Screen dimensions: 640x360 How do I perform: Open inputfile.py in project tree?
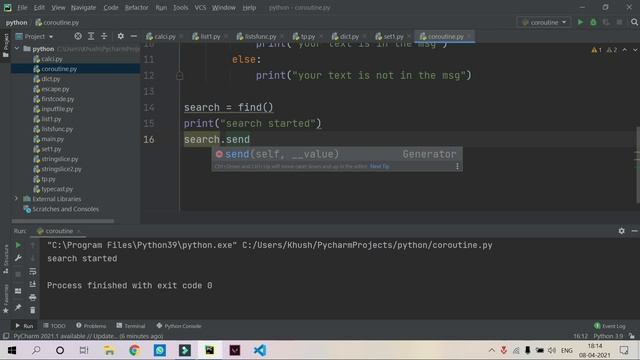57,109
